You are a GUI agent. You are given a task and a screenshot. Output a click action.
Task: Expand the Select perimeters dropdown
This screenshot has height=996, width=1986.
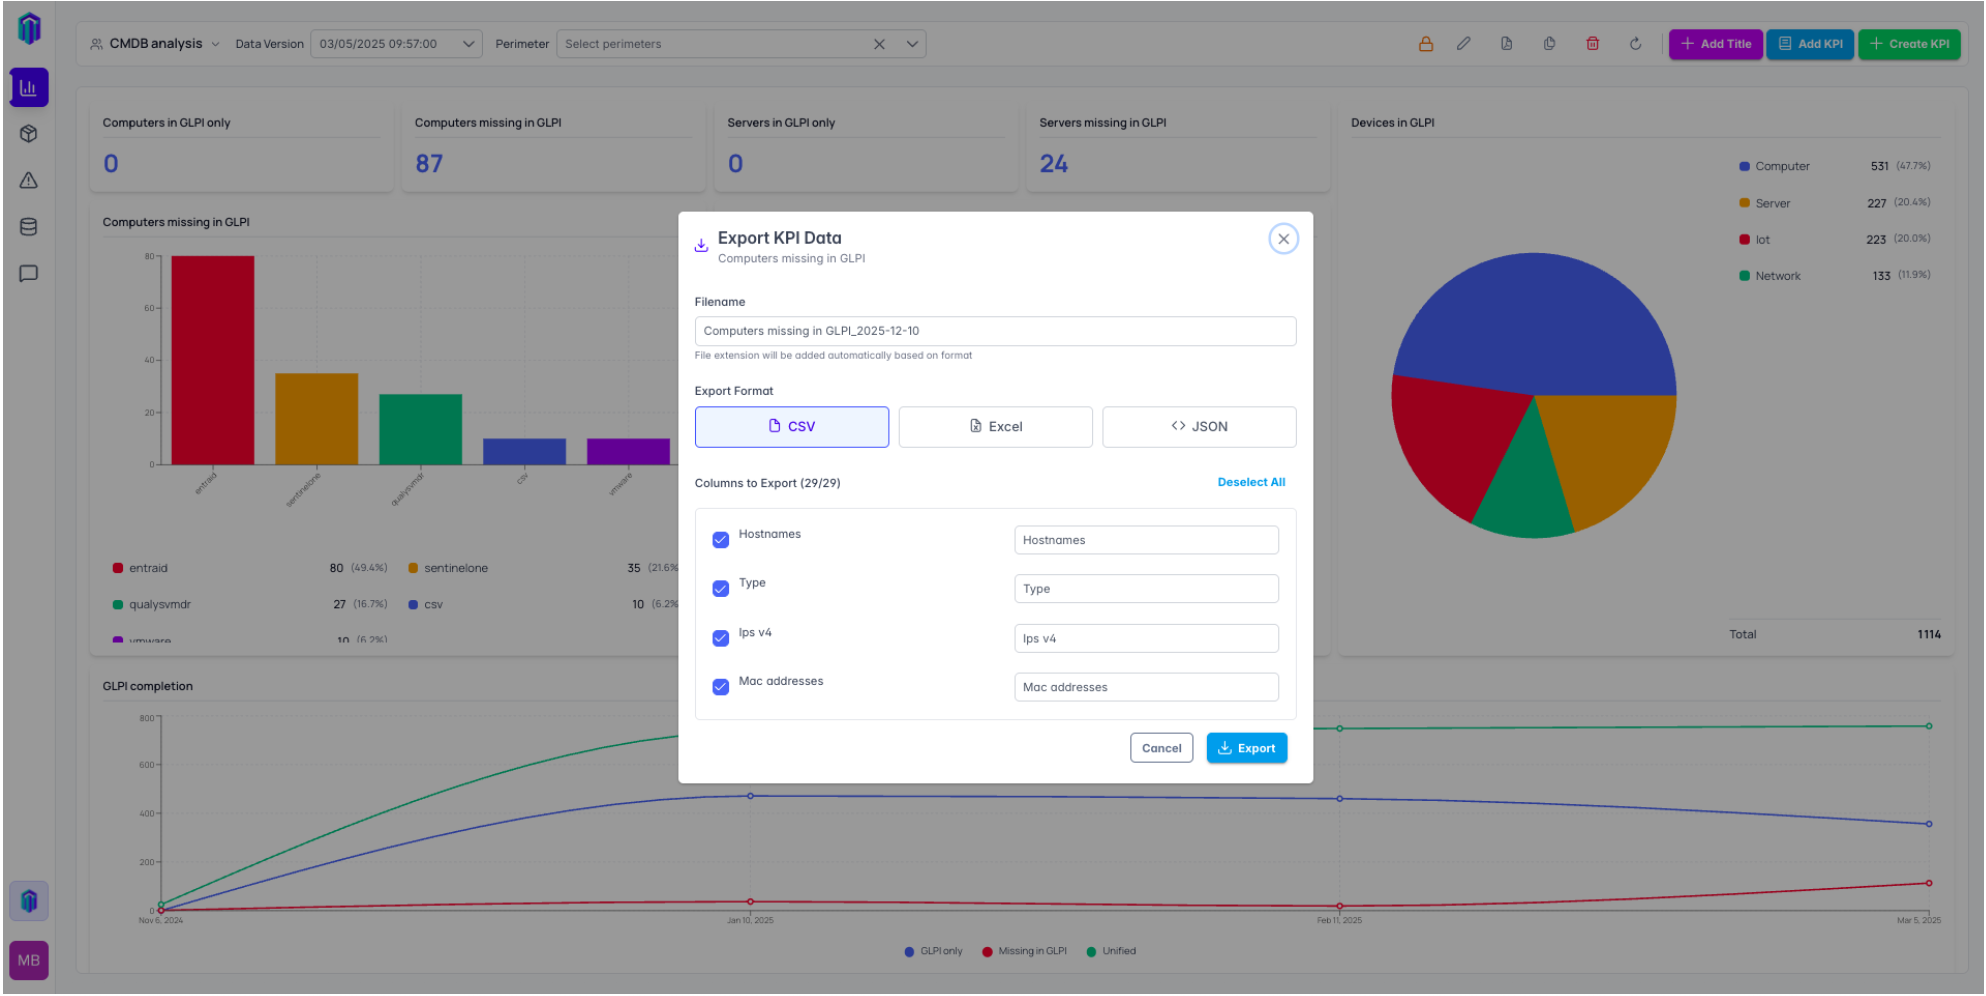tap(912, 44)
